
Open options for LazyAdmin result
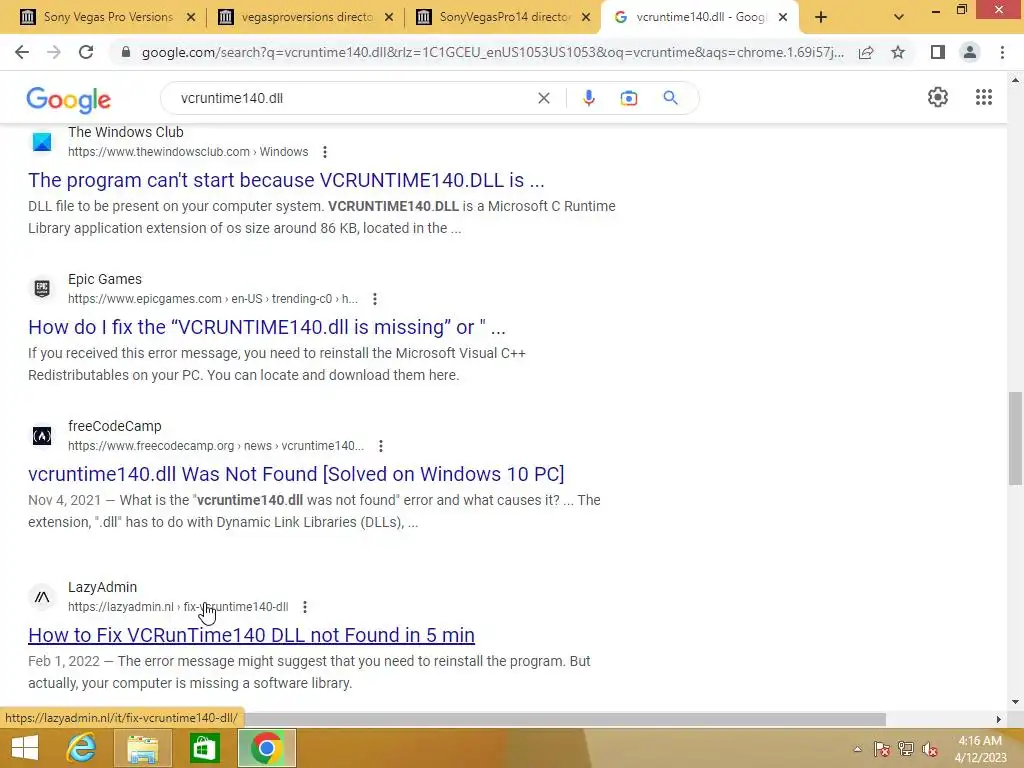pyautogui.click(x=305, y=607)
